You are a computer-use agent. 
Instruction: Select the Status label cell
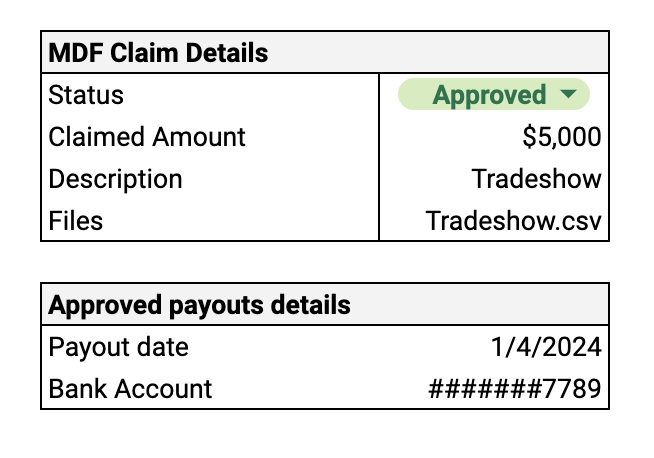point(210,95)
